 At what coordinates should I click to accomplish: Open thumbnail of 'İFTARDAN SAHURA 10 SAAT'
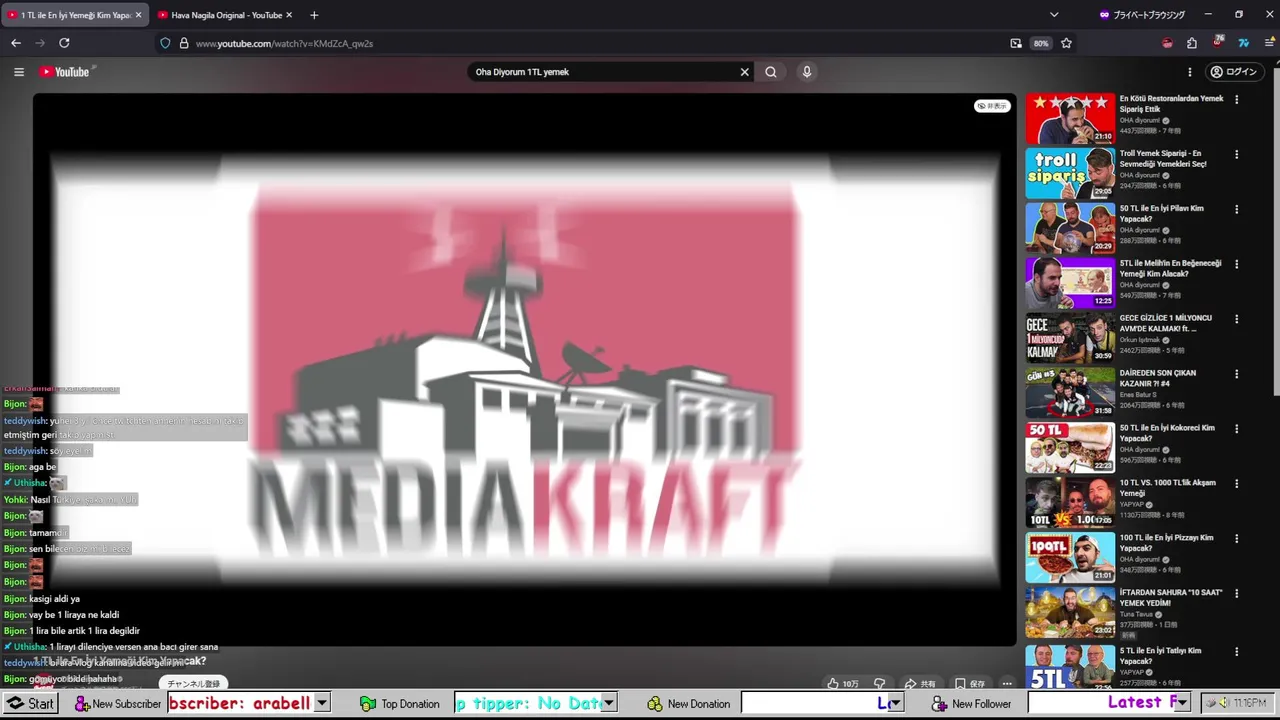click(1070, 611)
